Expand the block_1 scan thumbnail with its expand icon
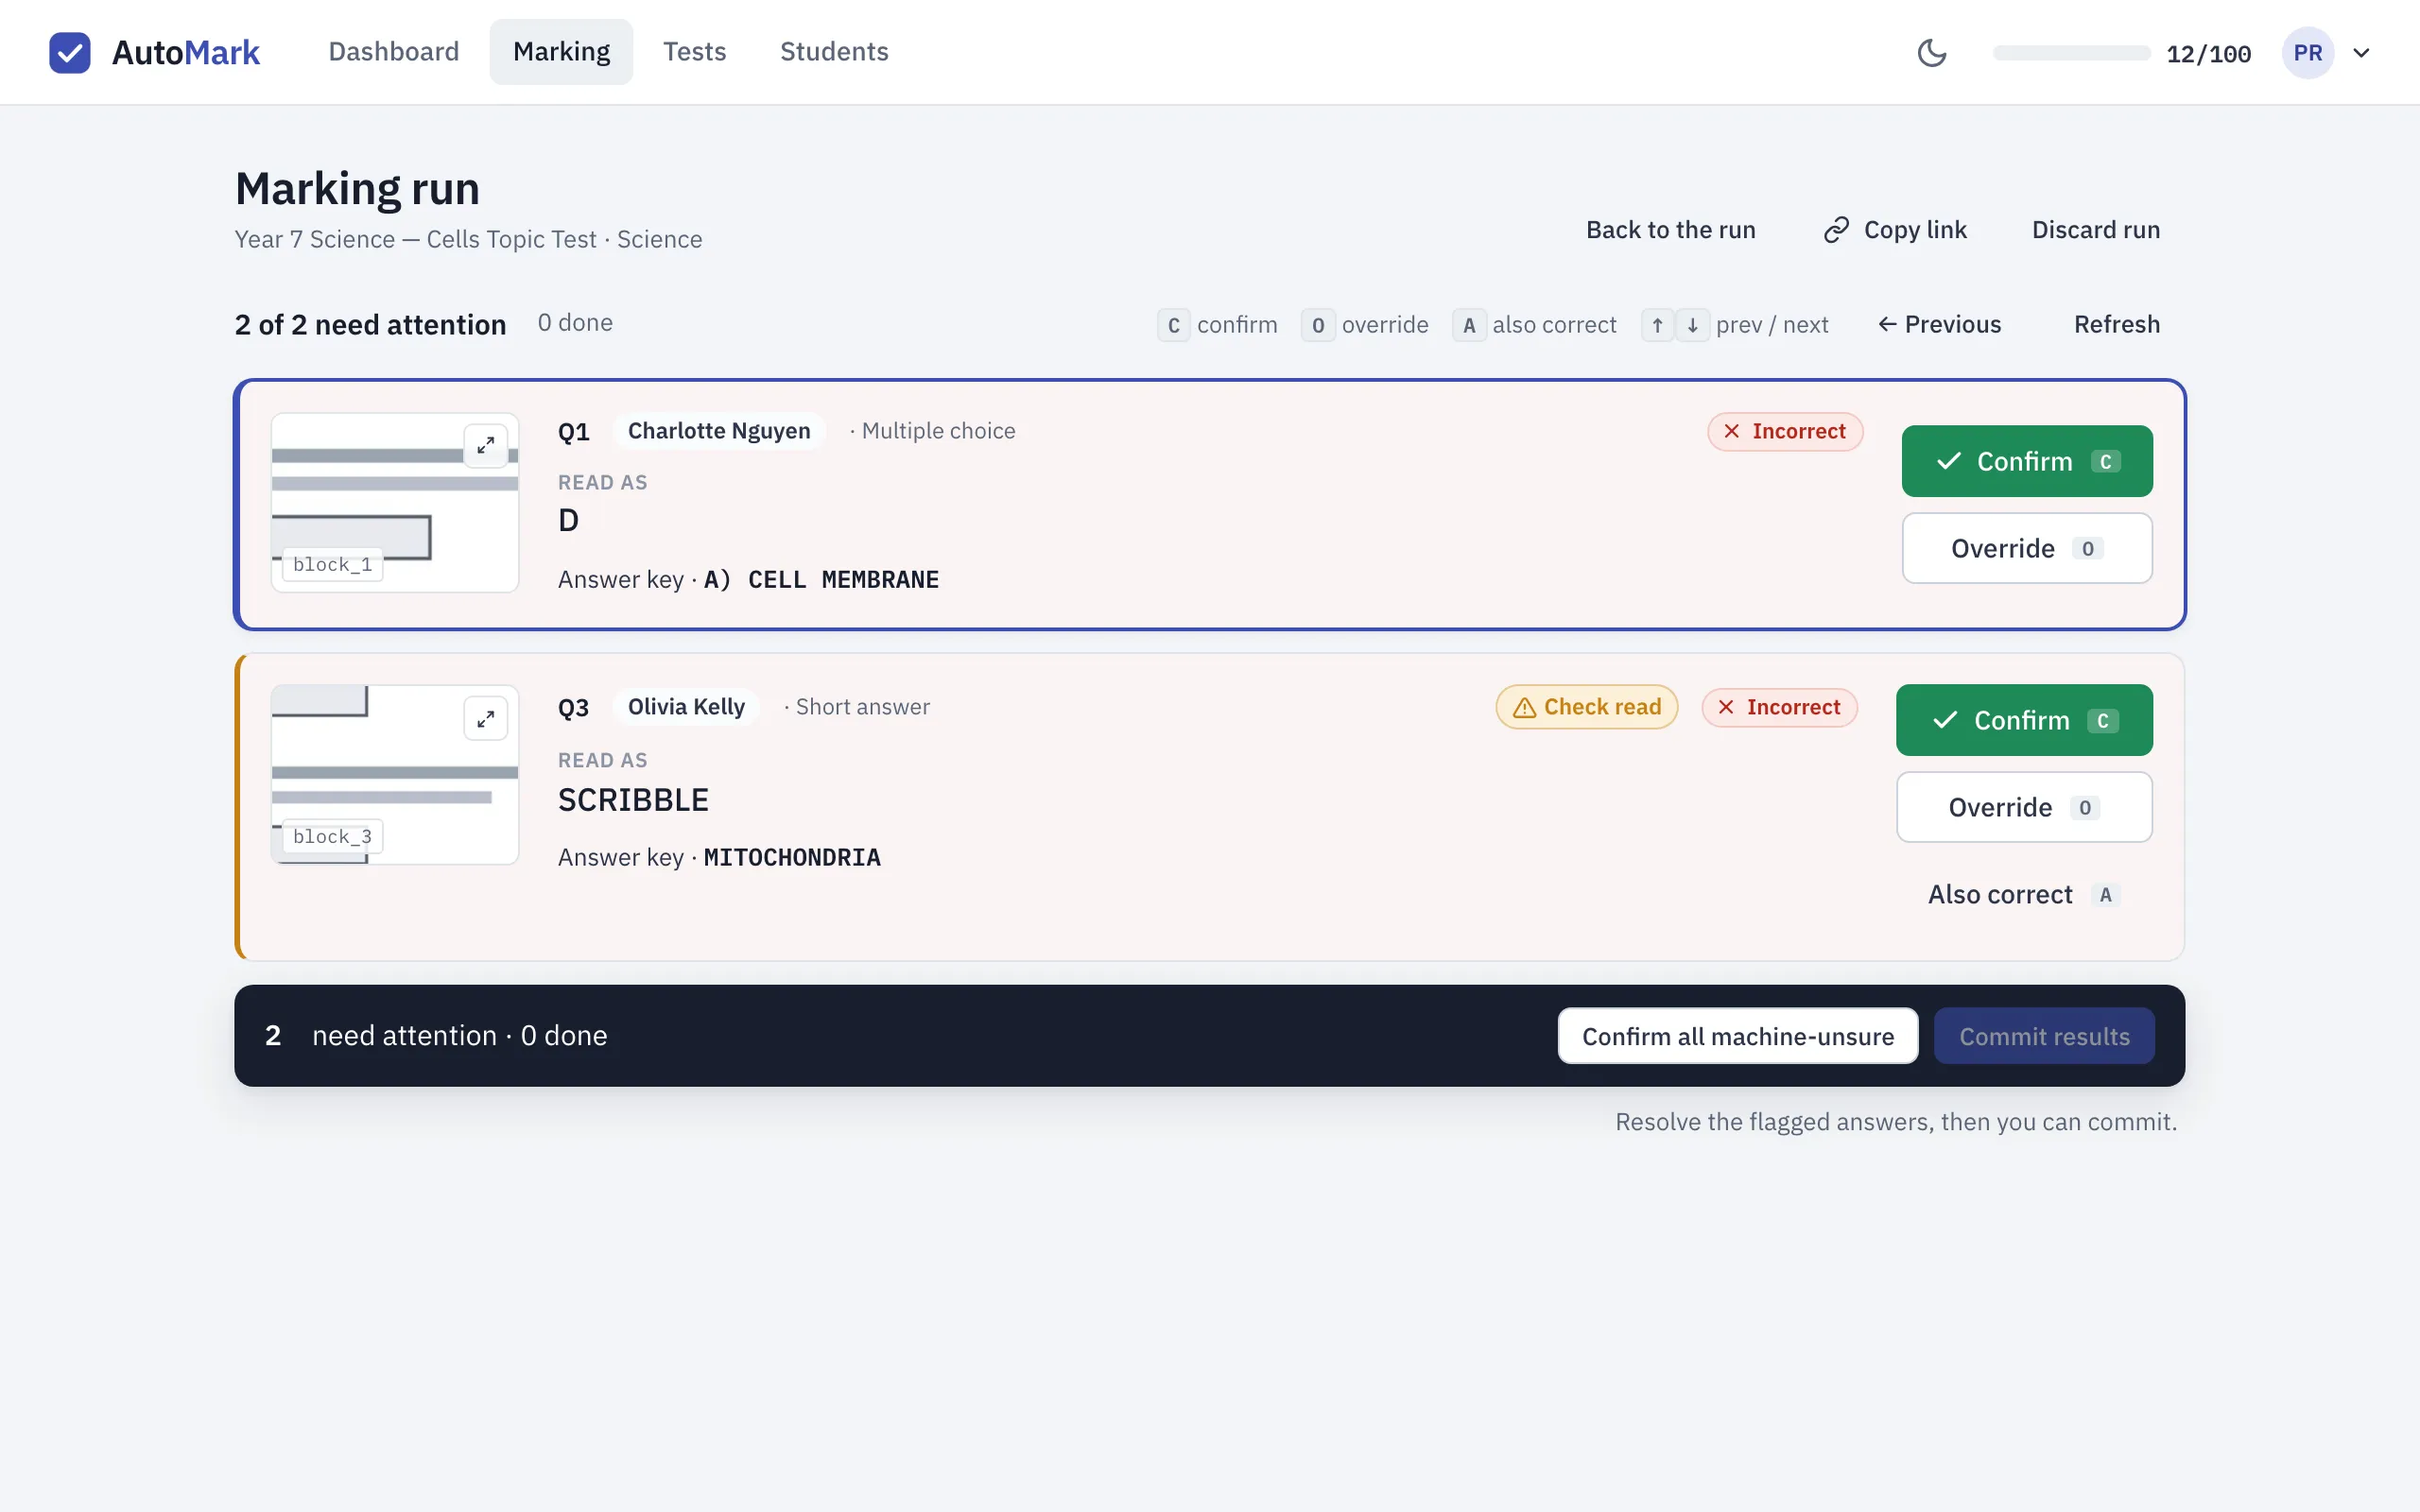 pyautogui.click(x=486, y=446)
